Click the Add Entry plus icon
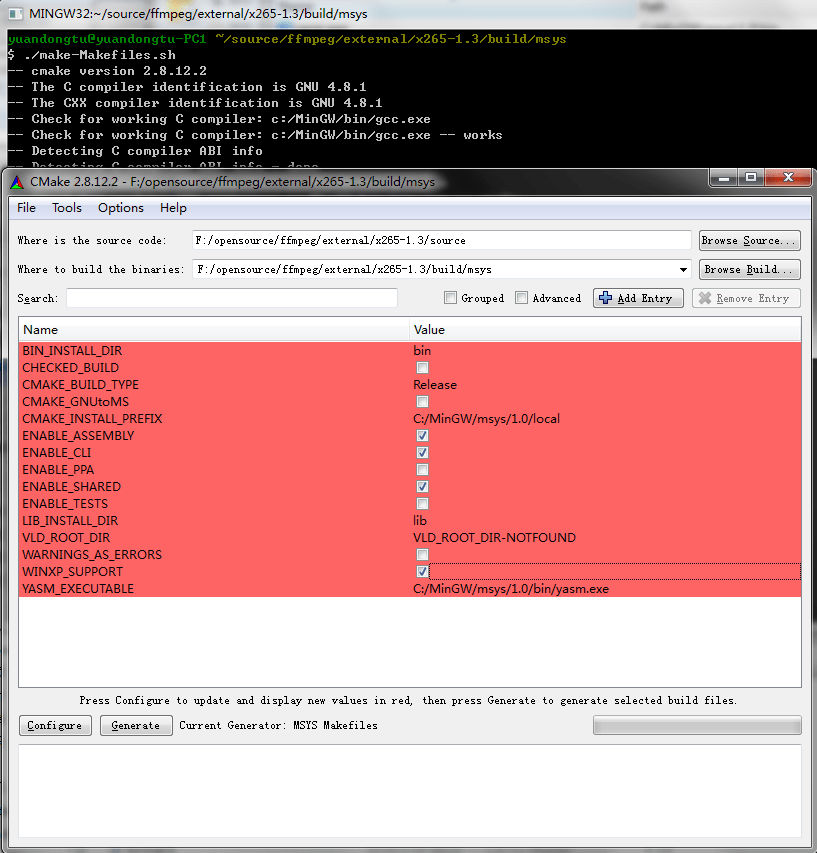The image size is (817, 853). 606,297
